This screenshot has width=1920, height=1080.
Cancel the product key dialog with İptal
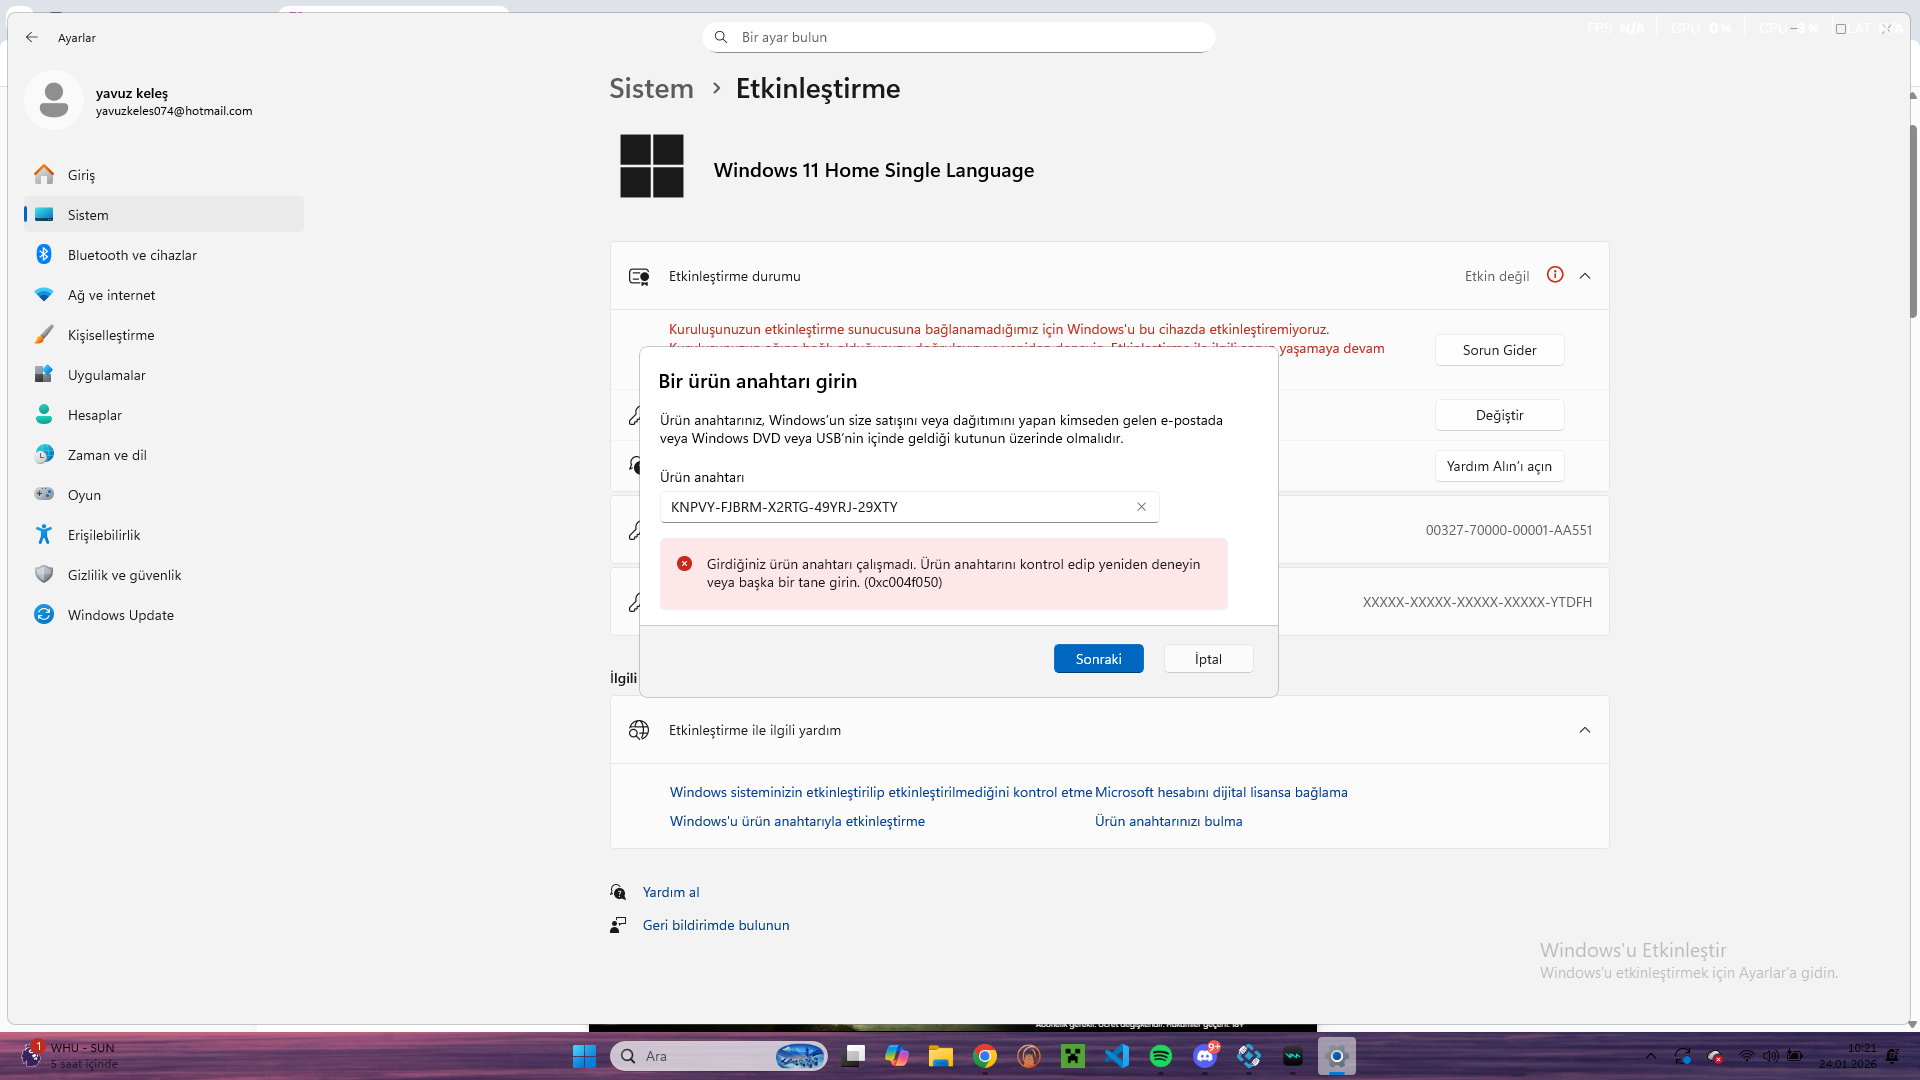tap(1208, 659)
